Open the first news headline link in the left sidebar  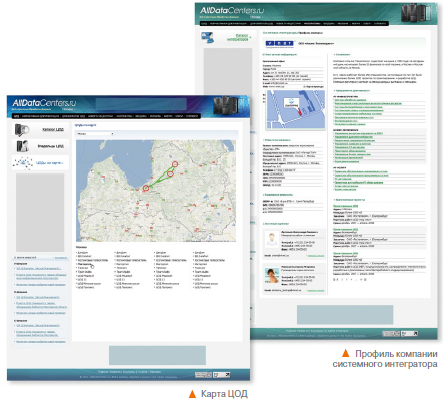tap(39, 268)
